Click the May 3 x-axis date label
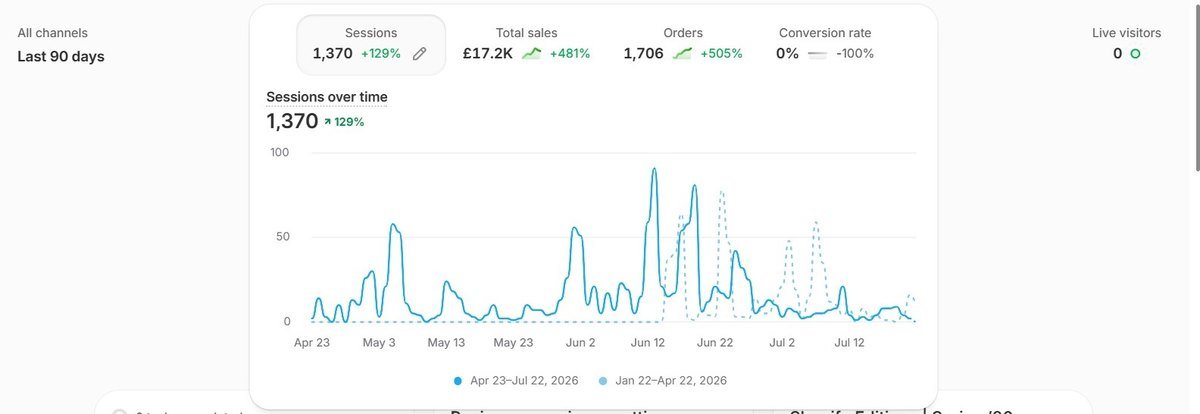 coord(379,342)
